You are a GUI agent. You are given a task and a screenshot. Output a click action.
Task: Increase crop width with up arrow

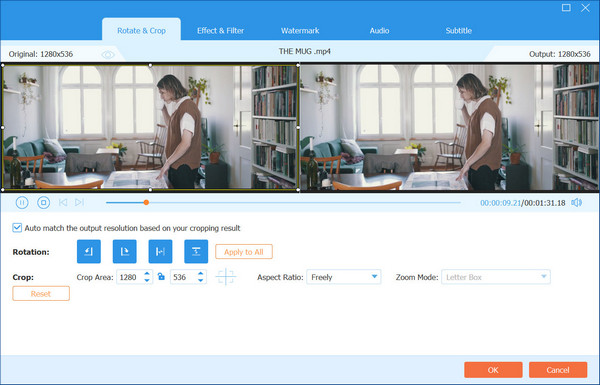click(147, 273)
